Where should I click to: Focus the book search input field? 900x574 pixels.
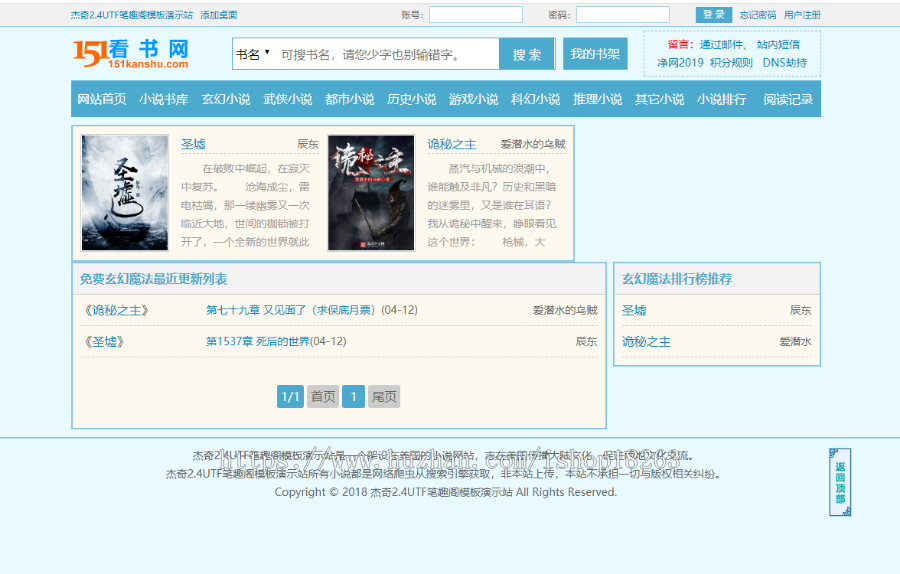(387, 55)
